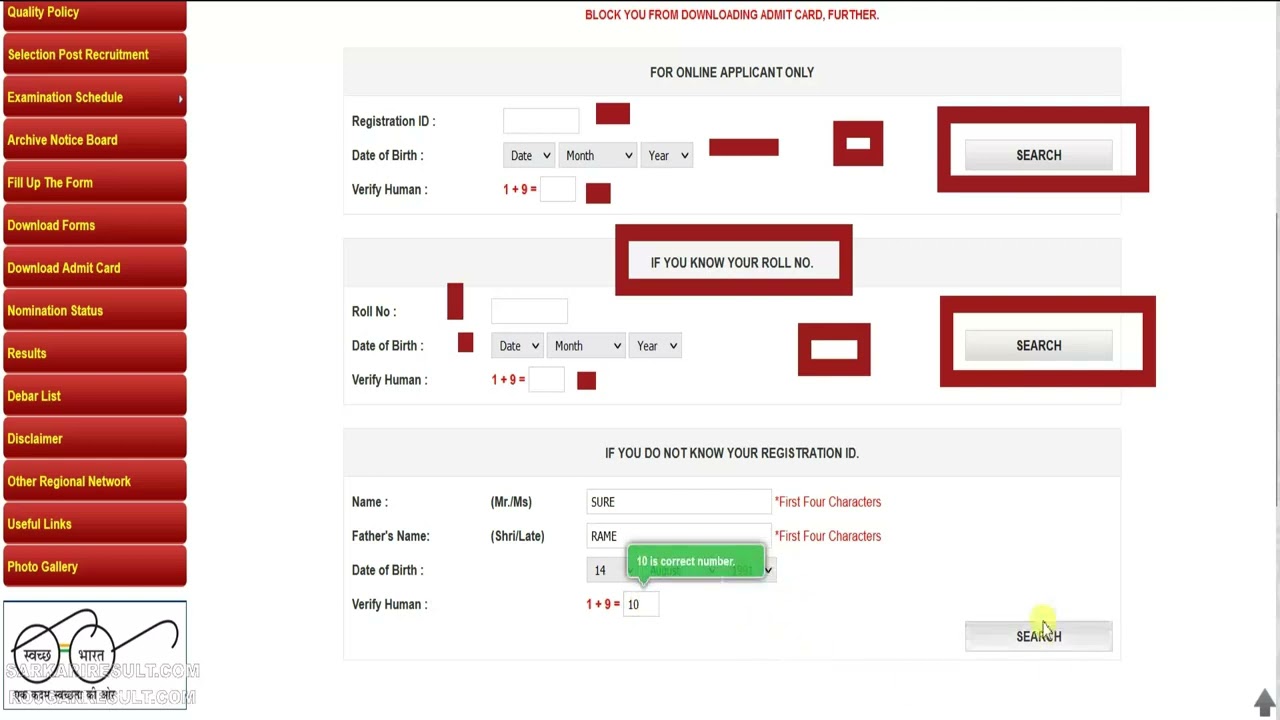Open Month dropdown in Roll No section
1280x720 pixels.
click(586, 346)
